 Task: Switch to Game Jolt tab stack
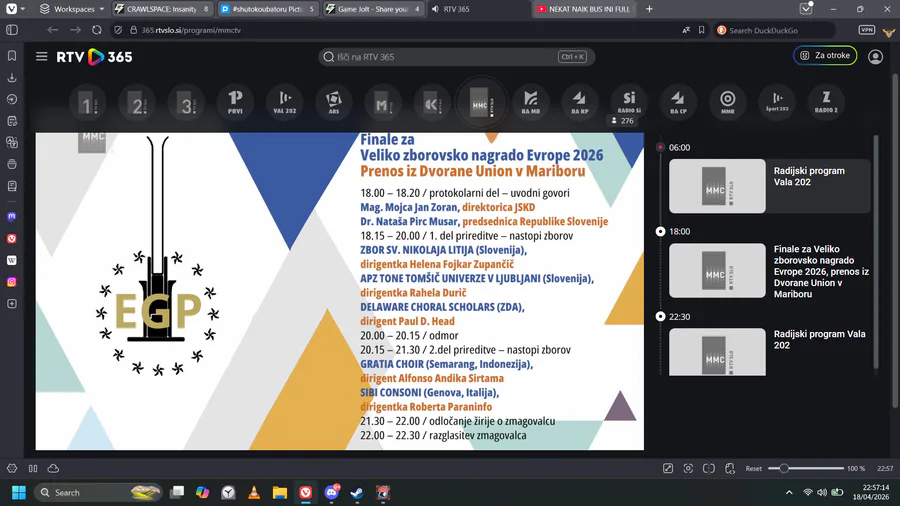373,9
